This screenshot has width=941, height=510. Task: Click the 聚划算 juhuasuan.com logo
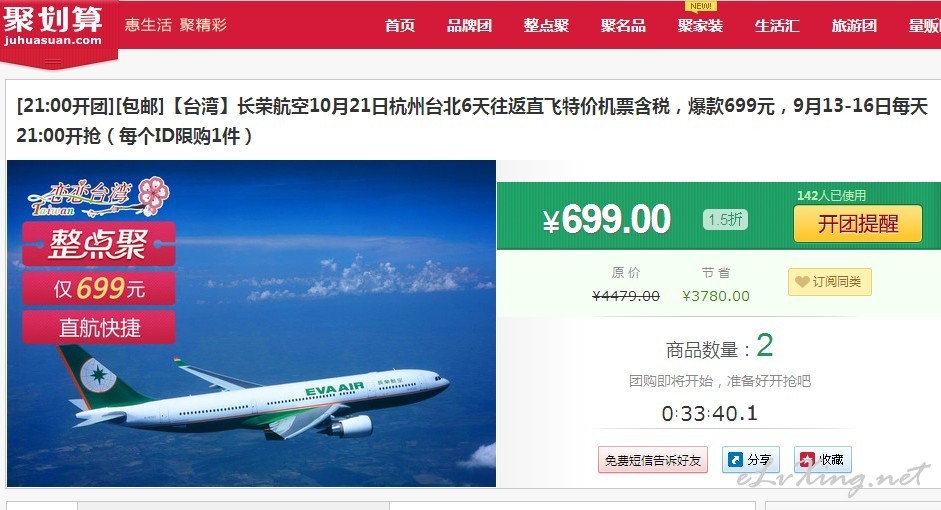pyautogui.click(x=53, y=25)
